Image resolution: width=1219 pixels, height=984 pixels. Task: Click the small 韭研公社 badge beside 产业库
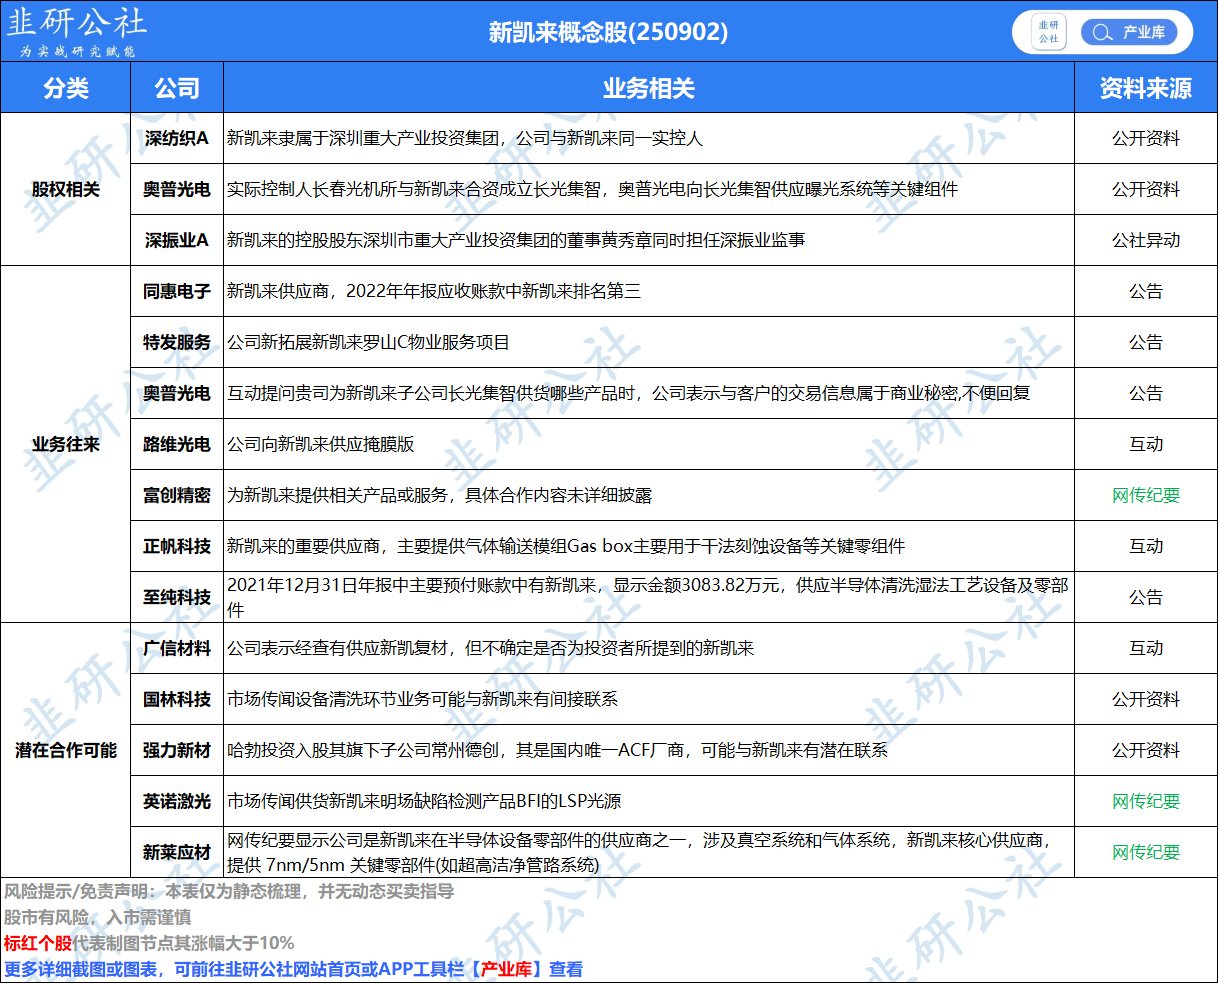1048,32
